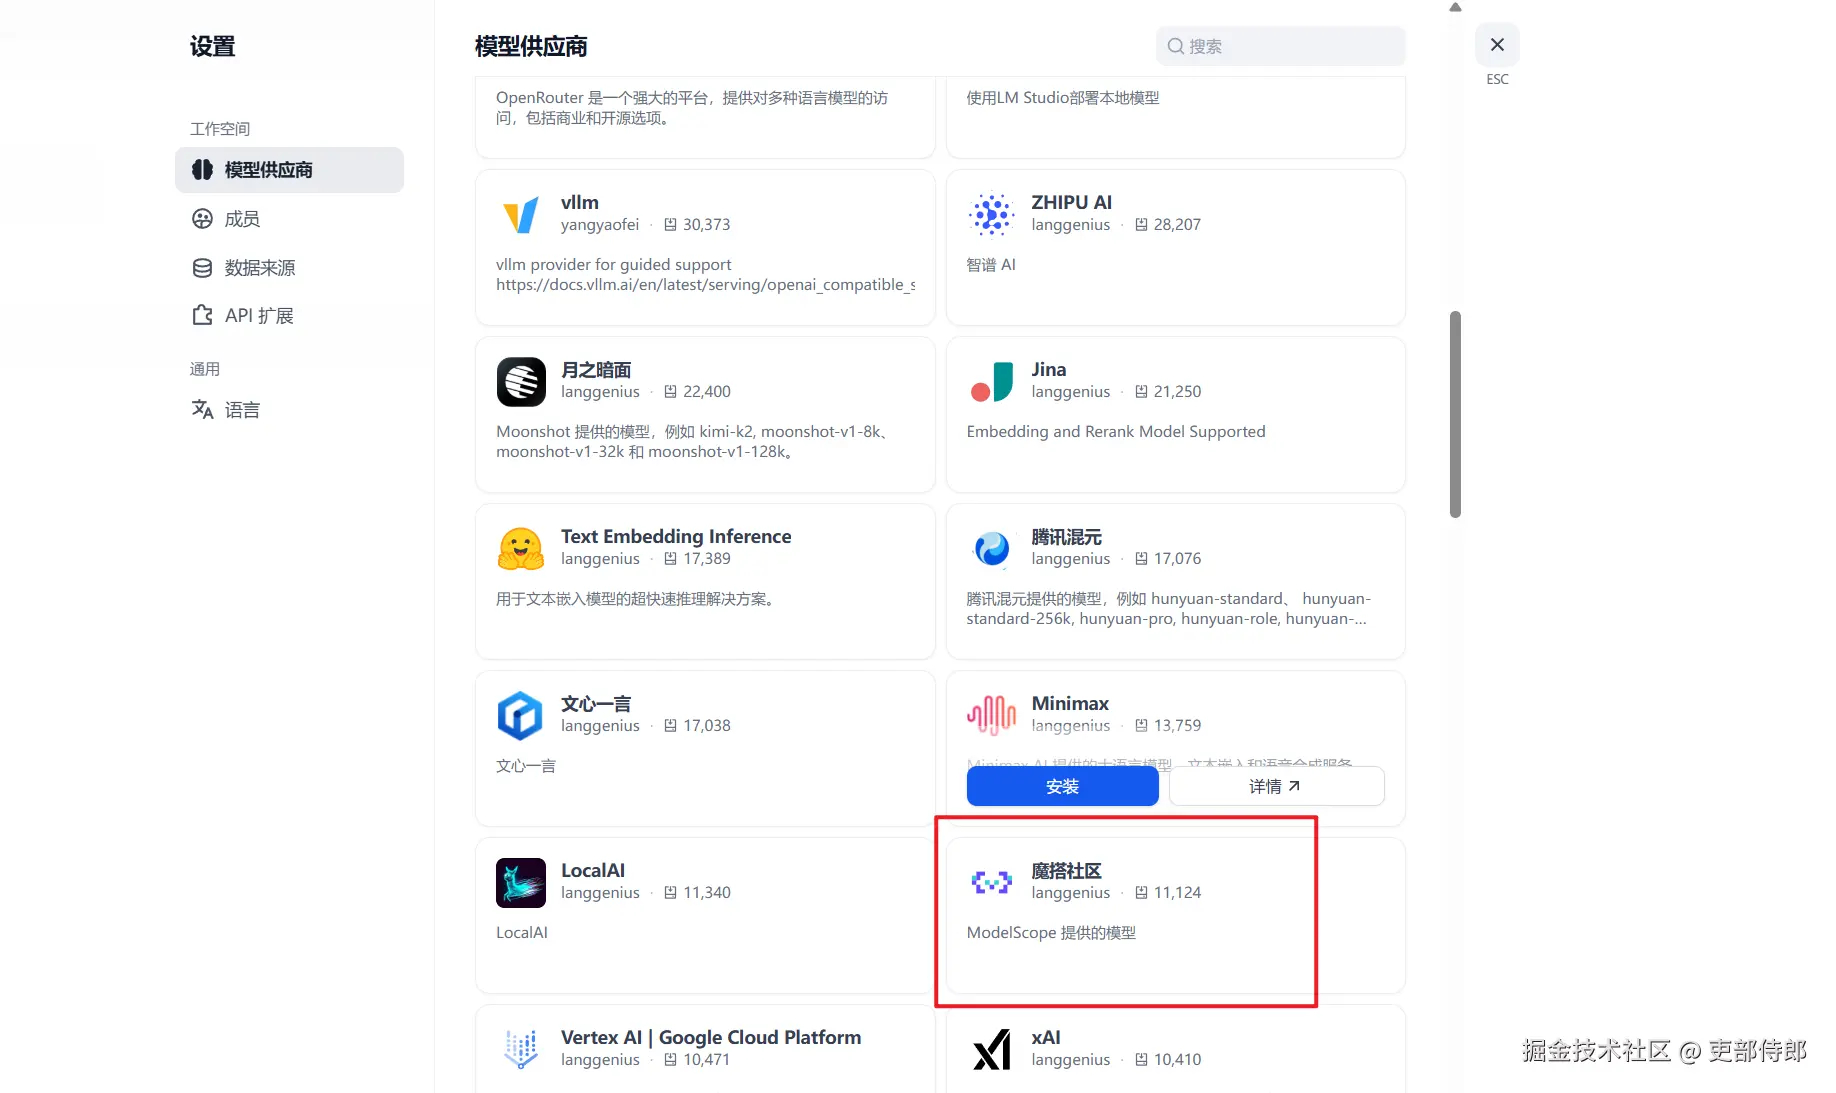Select the ZHIPU AI provider title

[x=1071, y=202]
